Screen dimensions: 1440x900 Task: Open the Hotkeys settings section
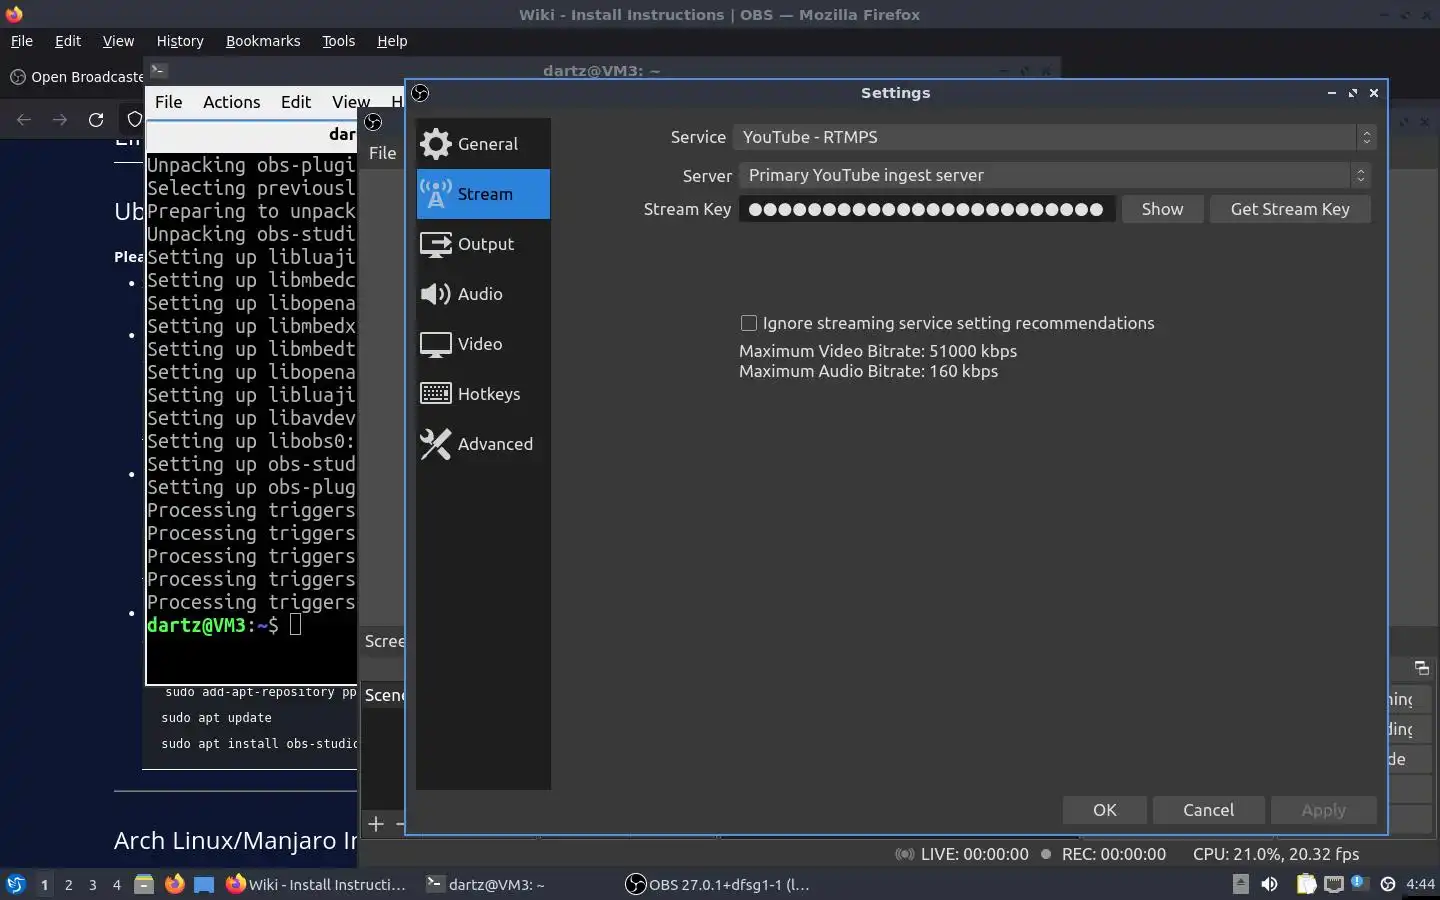coord(483,394)
